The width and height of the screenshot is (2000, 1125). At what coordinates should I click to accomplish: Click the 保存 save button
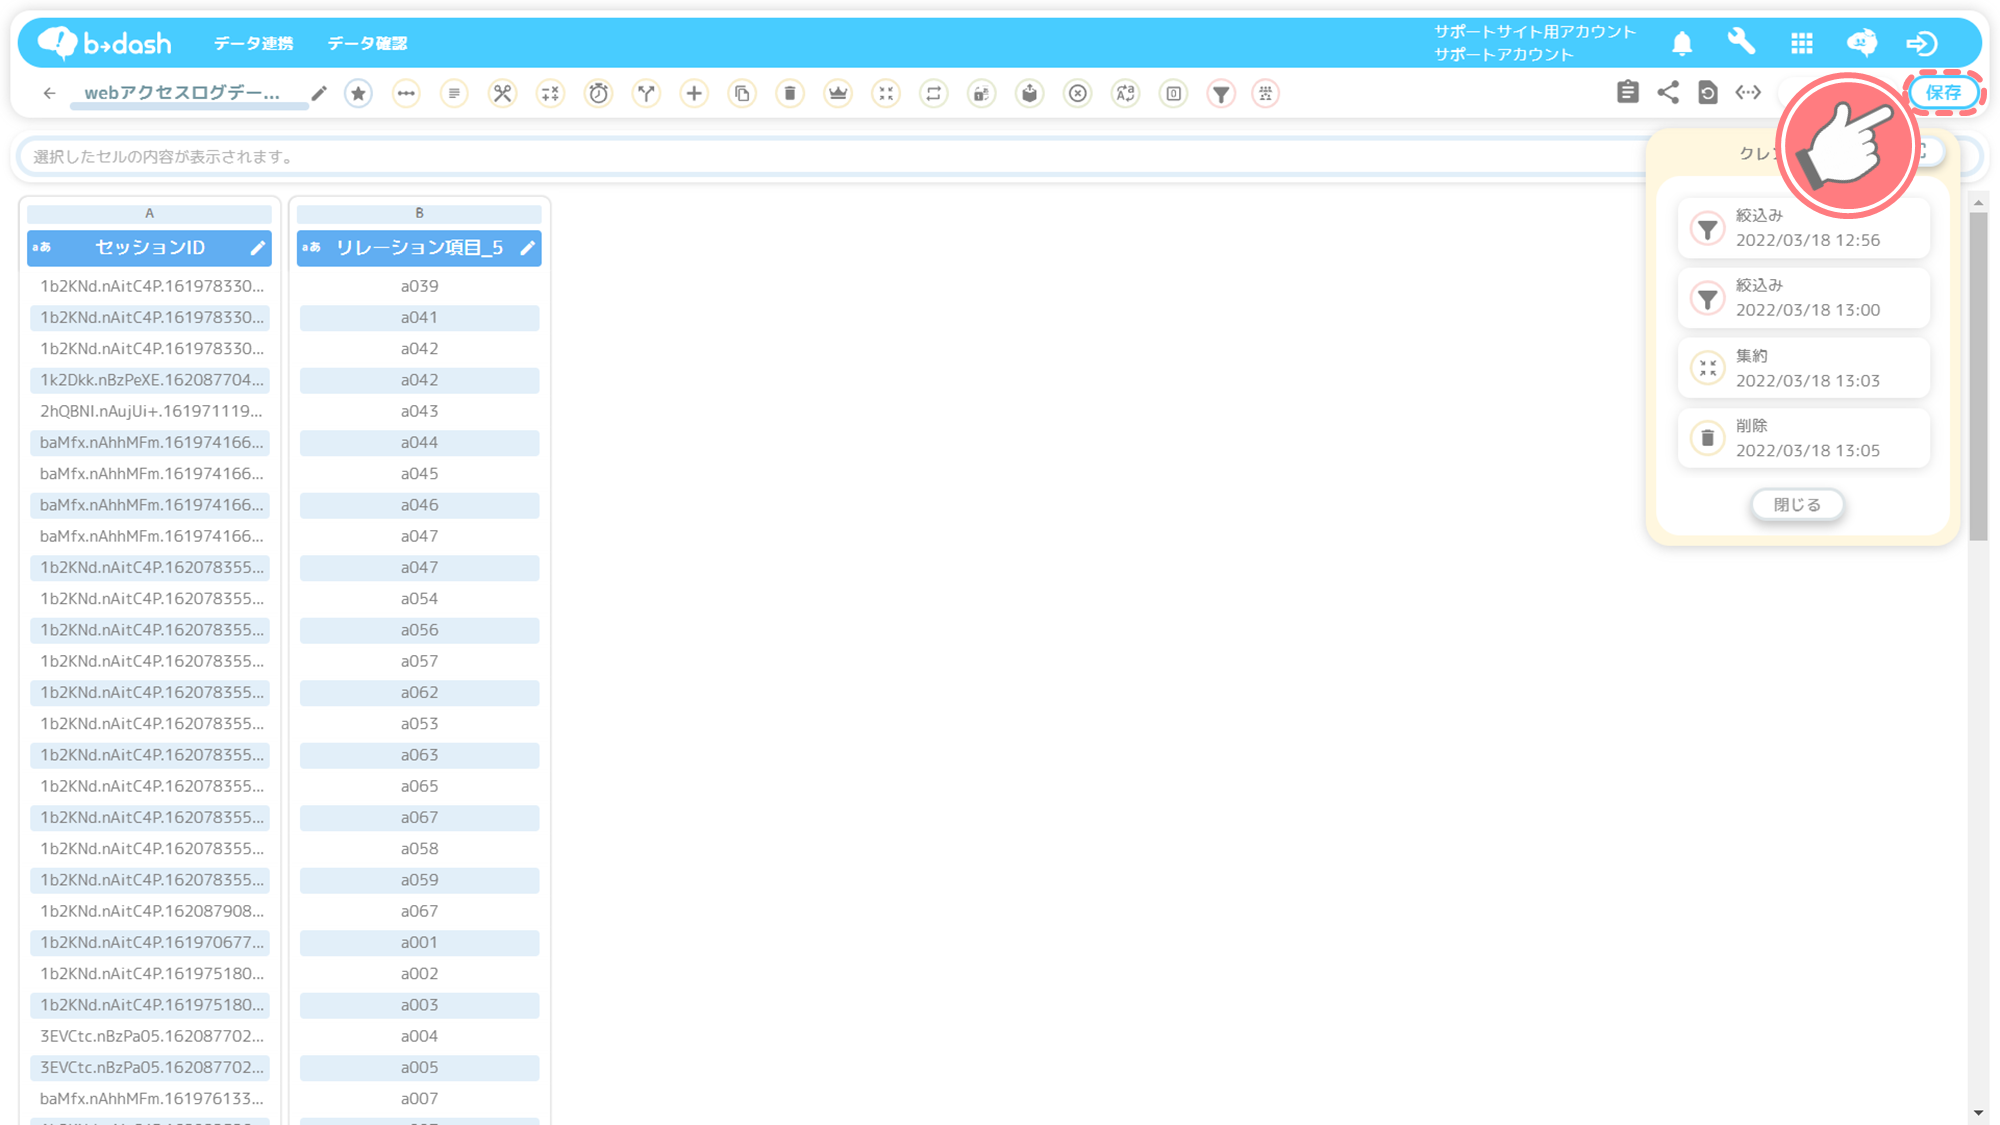(1943, 93)
